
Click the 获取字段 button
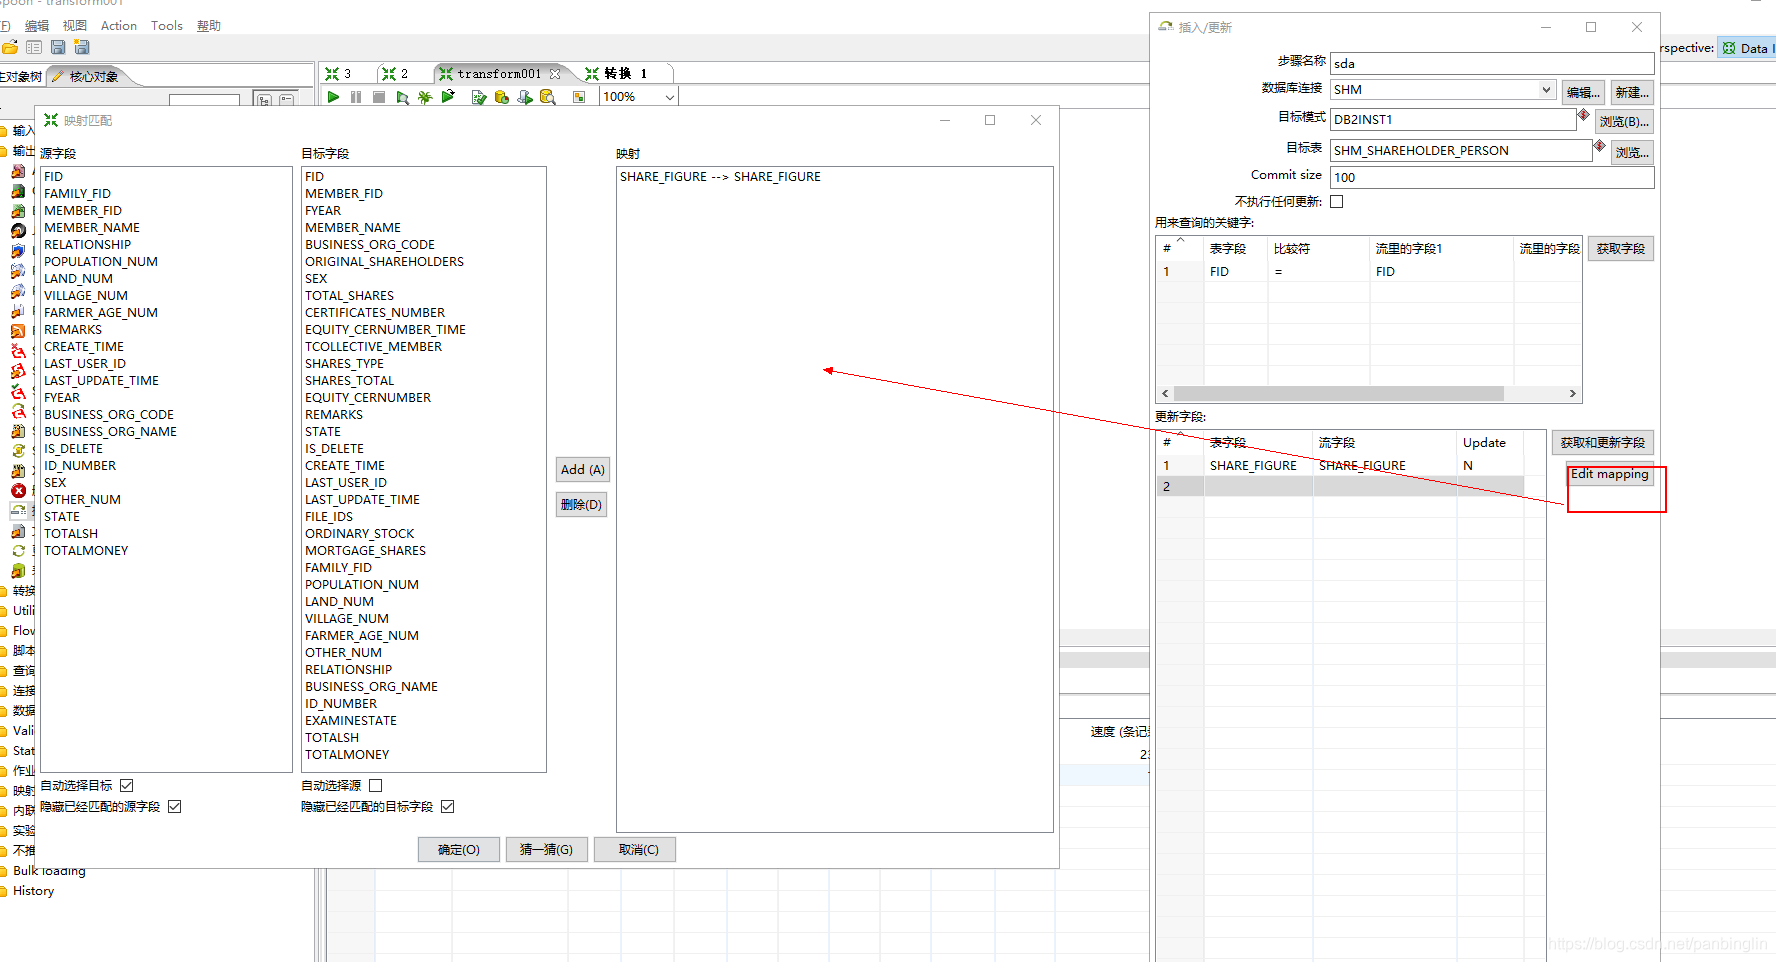coord(1621,249)
